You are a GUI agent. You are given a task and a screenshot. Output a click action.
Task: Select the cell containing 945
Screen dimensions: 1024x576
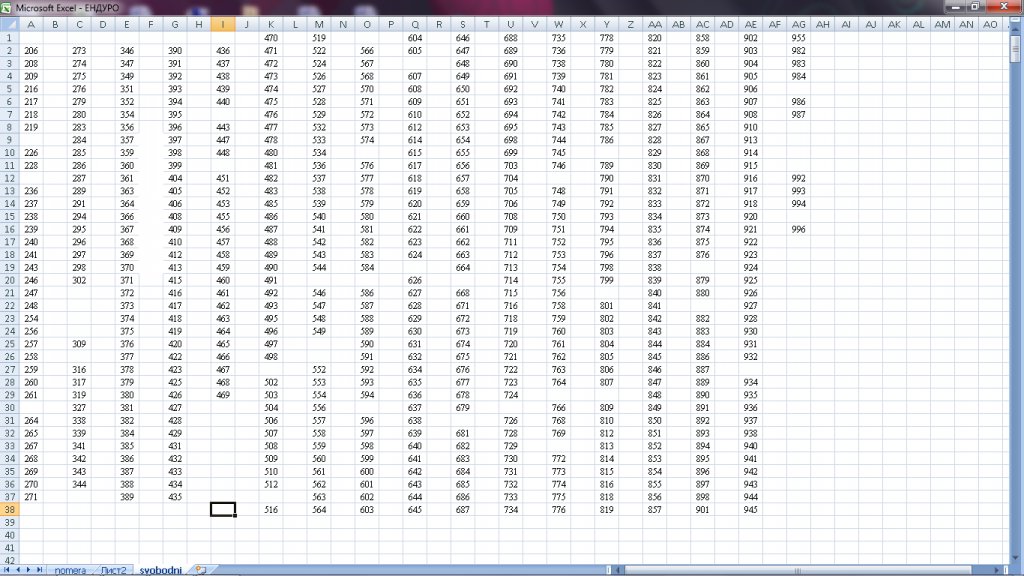coord(750,509)
